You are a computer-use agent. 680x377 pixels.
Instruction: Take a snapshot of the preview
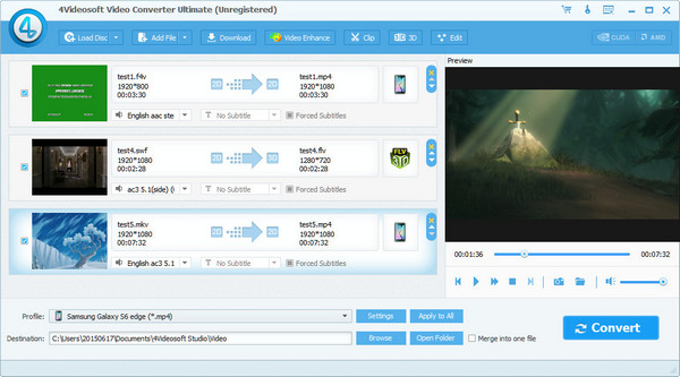tap(559, 282)
